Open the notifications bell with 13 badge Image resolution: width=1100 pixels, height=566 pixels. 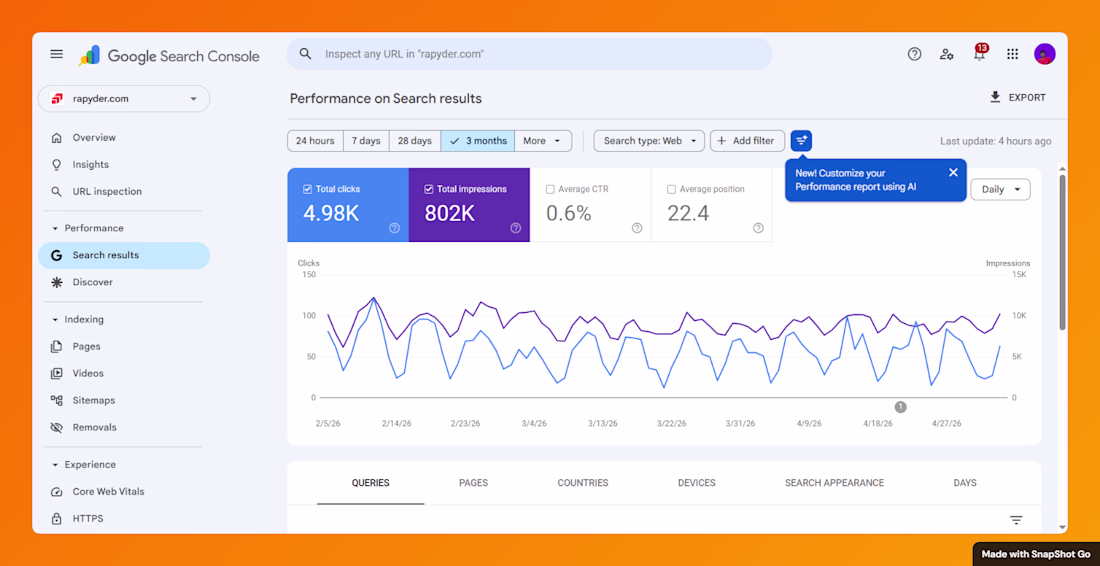[x=980, y=53]
